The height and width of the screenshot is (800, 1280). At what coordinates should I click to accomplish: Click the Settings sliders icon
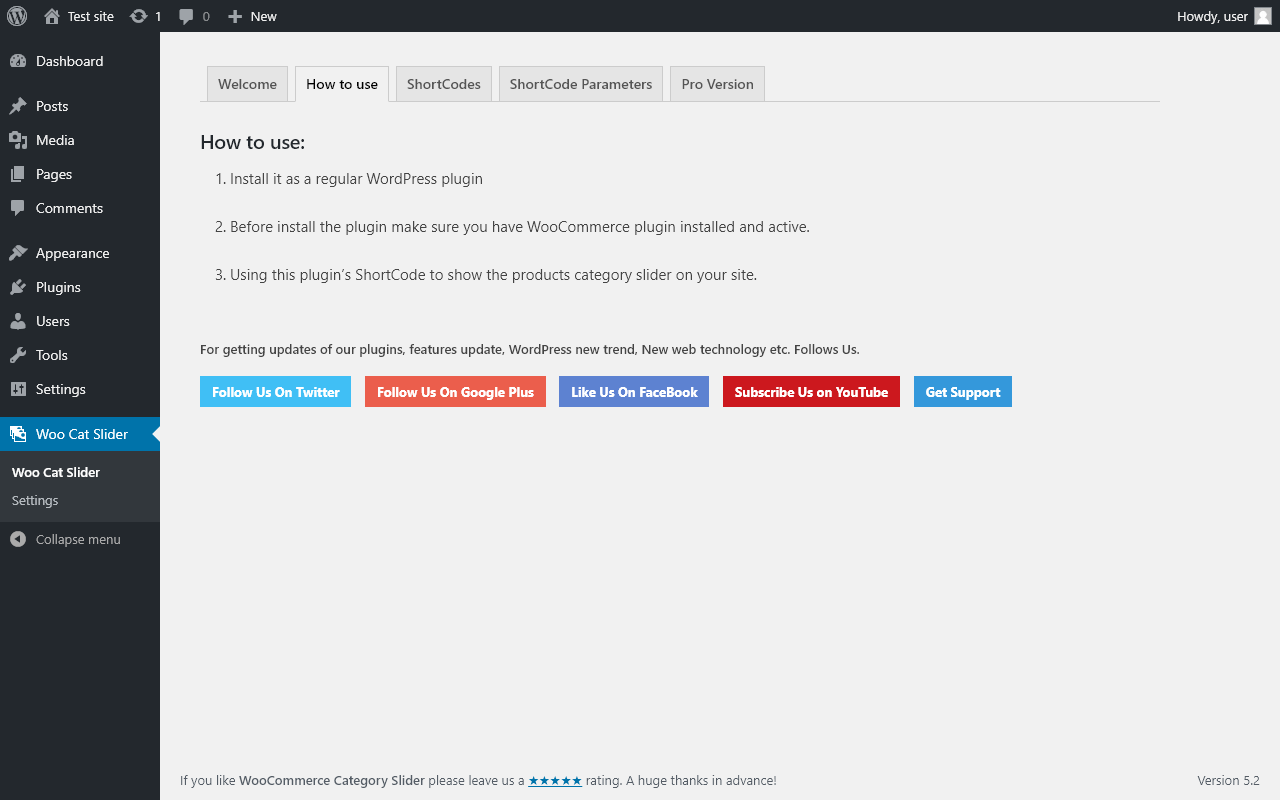point(18,389)
